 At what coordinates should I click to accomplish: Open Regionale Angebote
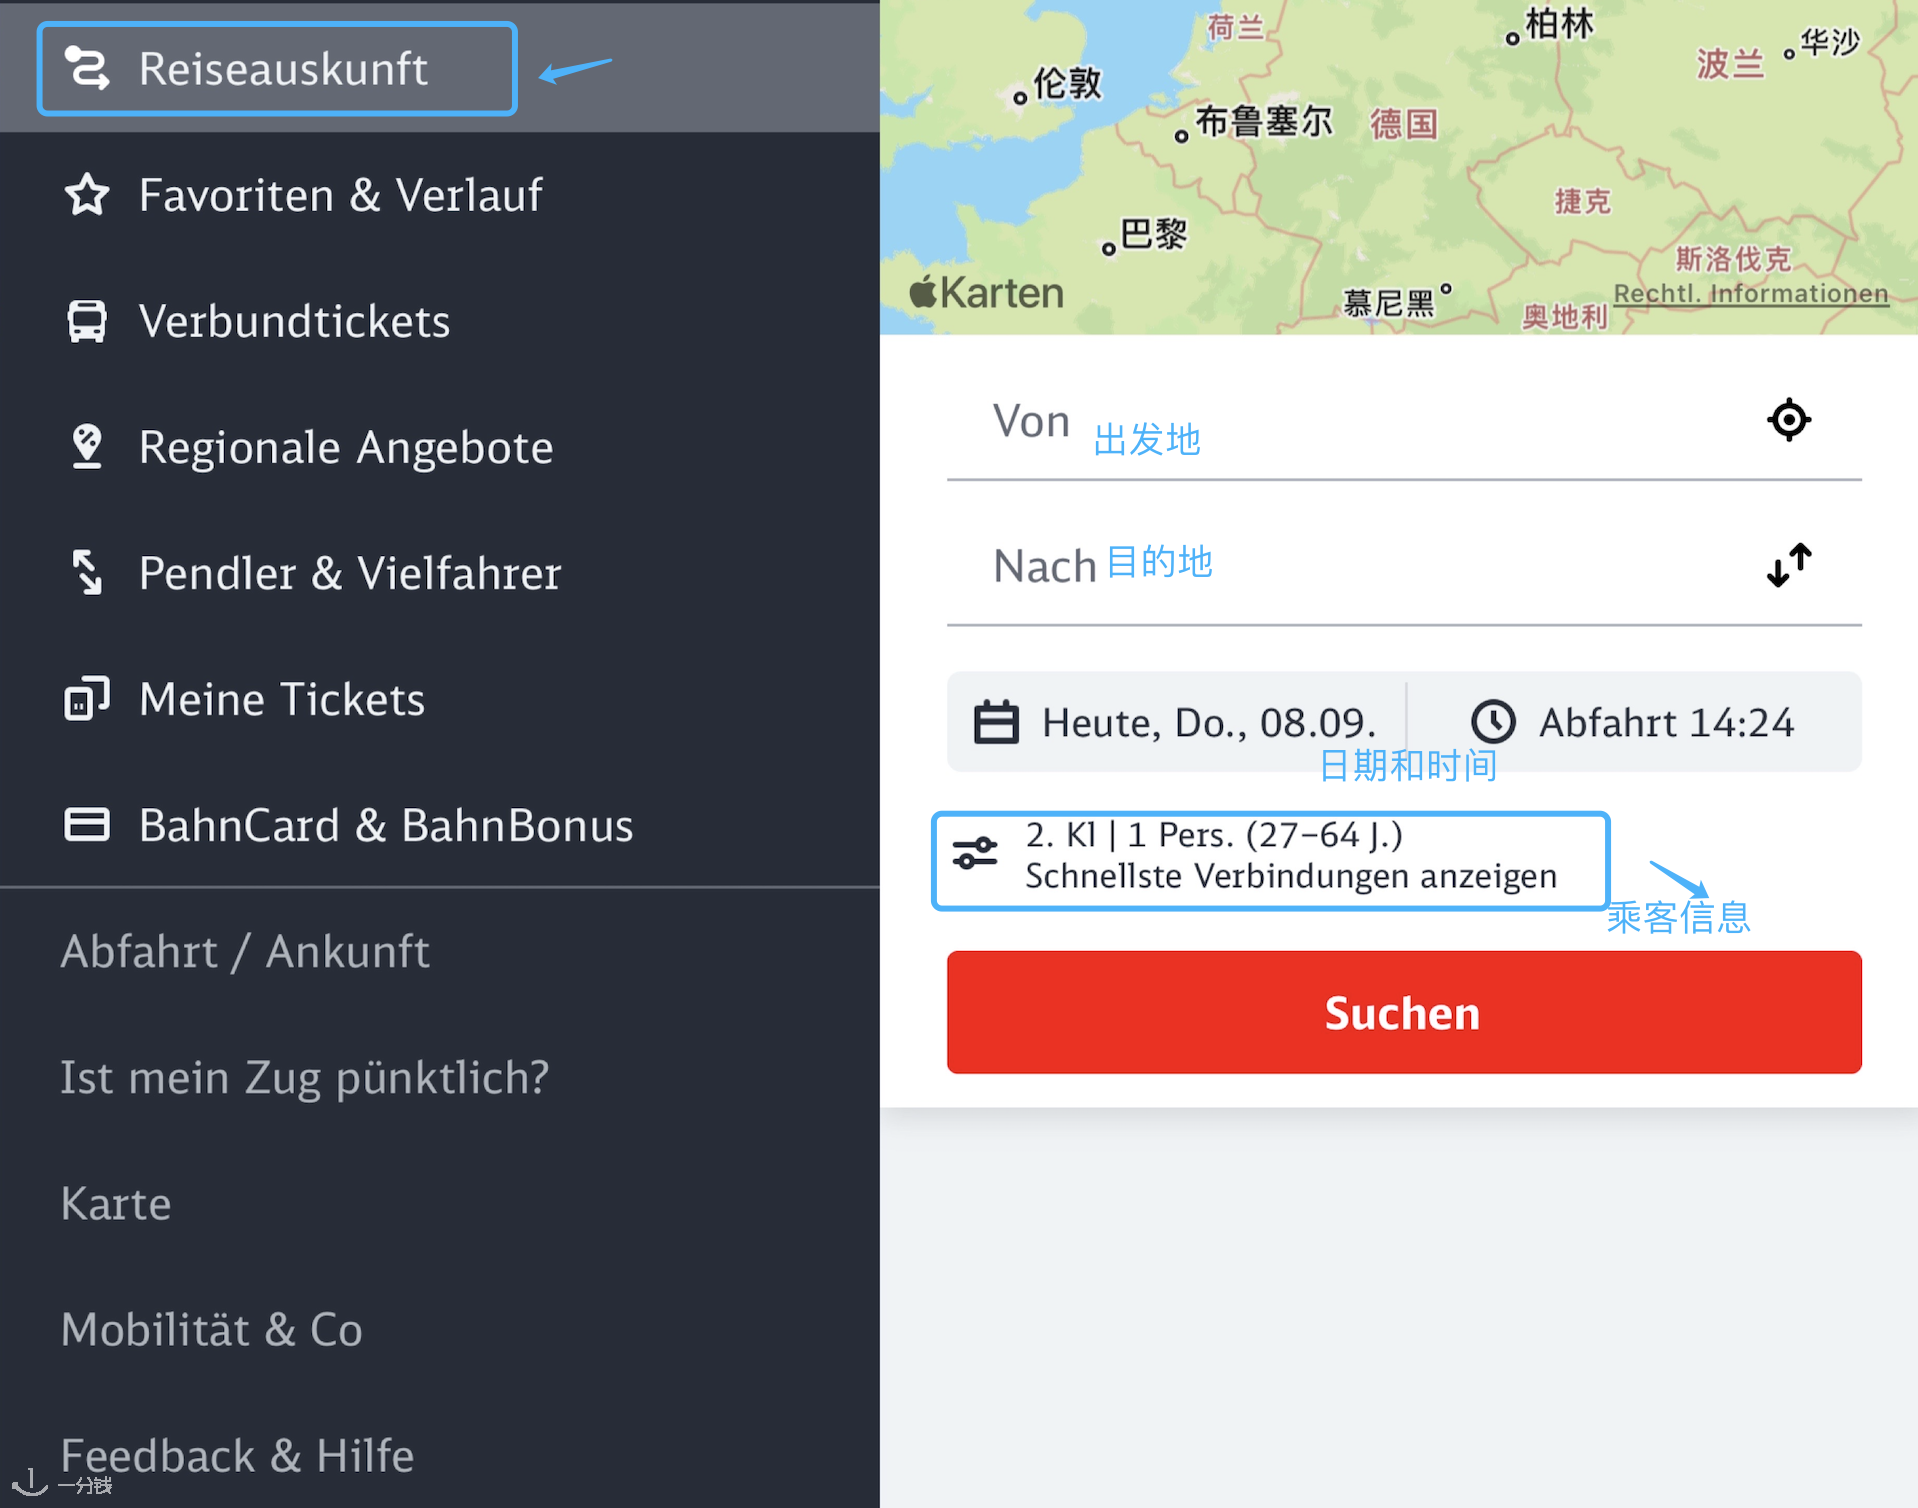pos(440,447)
